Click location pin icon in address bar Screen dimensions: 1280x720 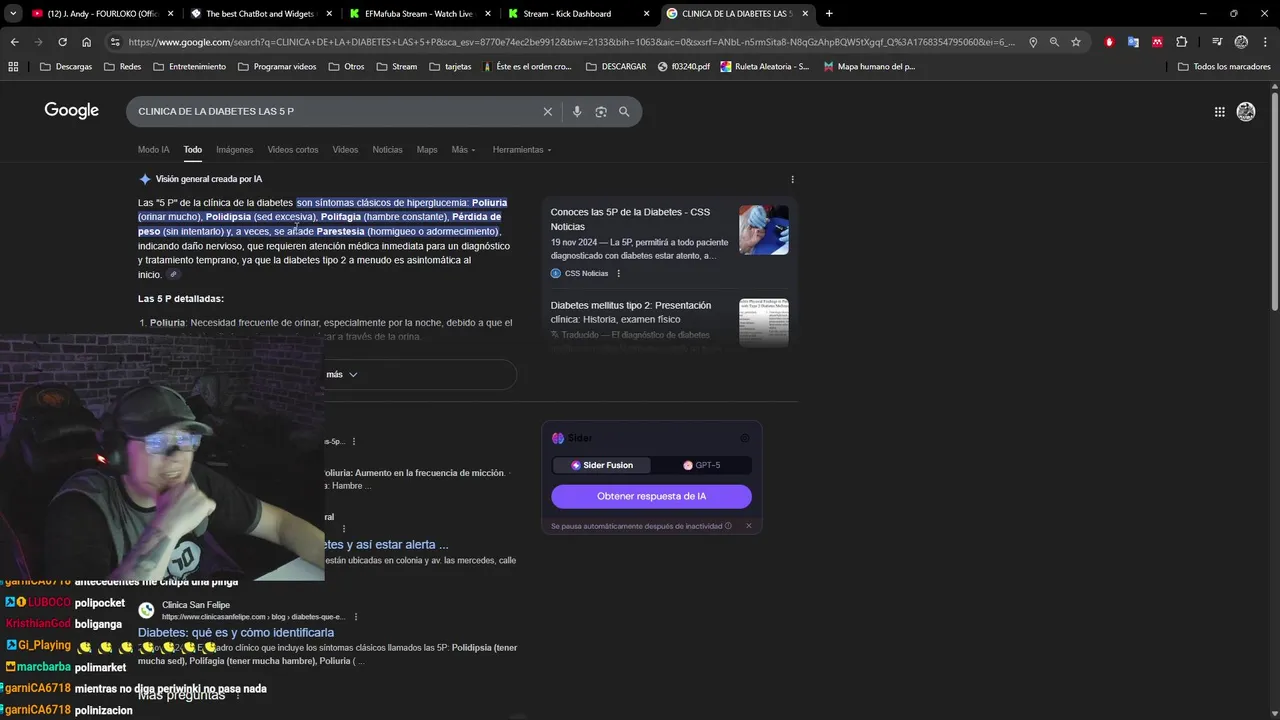pos(1033,42)
